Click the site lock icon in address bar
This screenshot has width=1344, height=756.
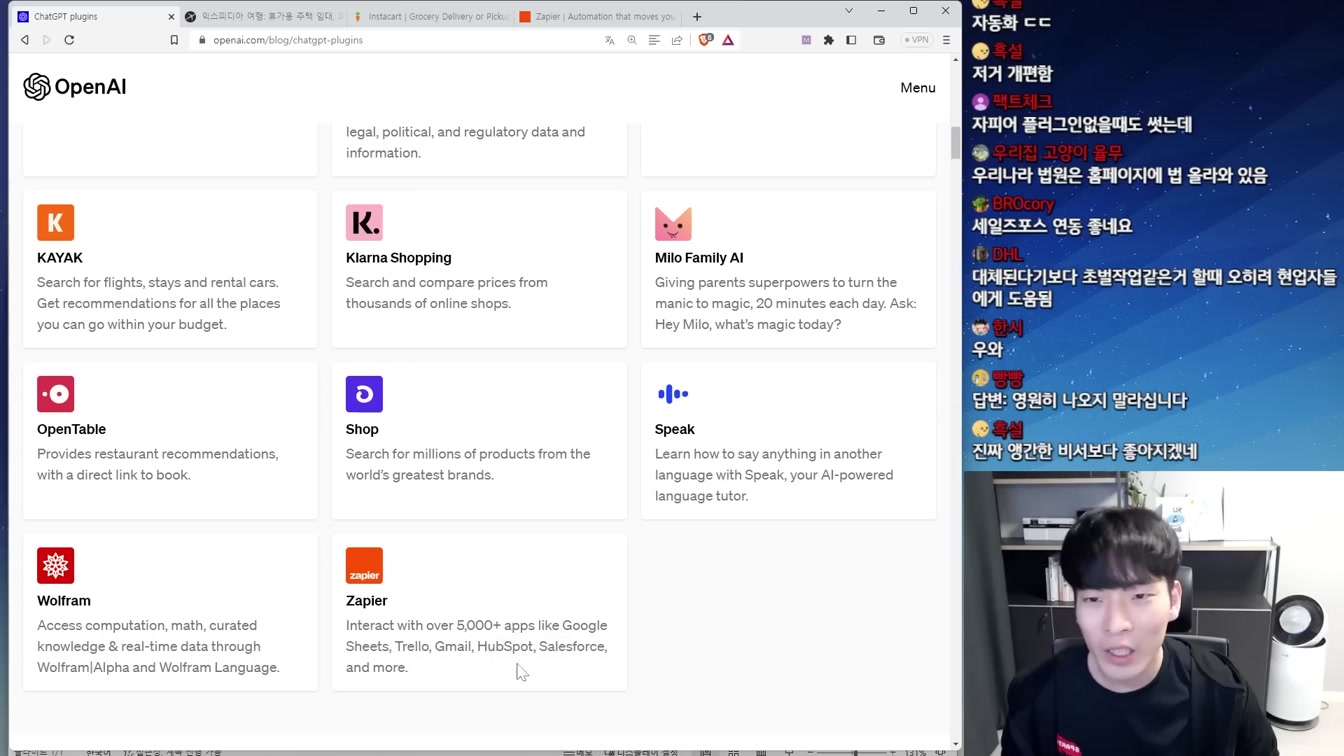point(202,40)
